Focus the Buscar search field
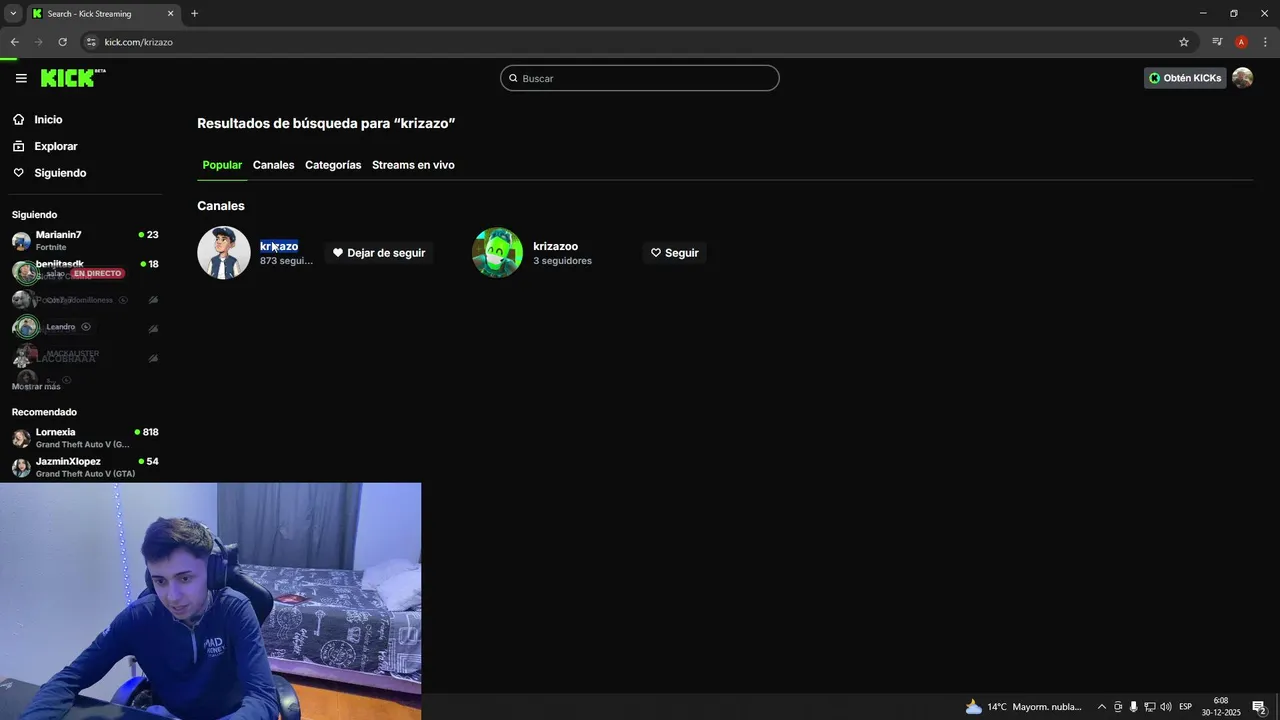This screenshot has height=720, width=1280. point(640,78)
